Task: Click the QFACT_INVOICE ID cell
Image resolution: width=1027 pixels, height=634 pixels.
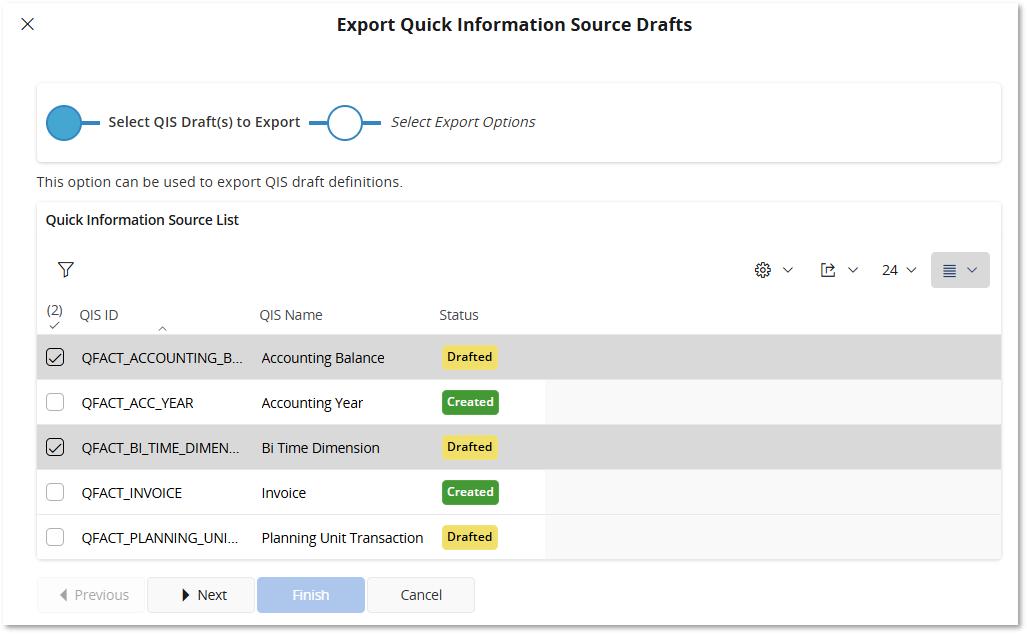Action: coord(132,493)
